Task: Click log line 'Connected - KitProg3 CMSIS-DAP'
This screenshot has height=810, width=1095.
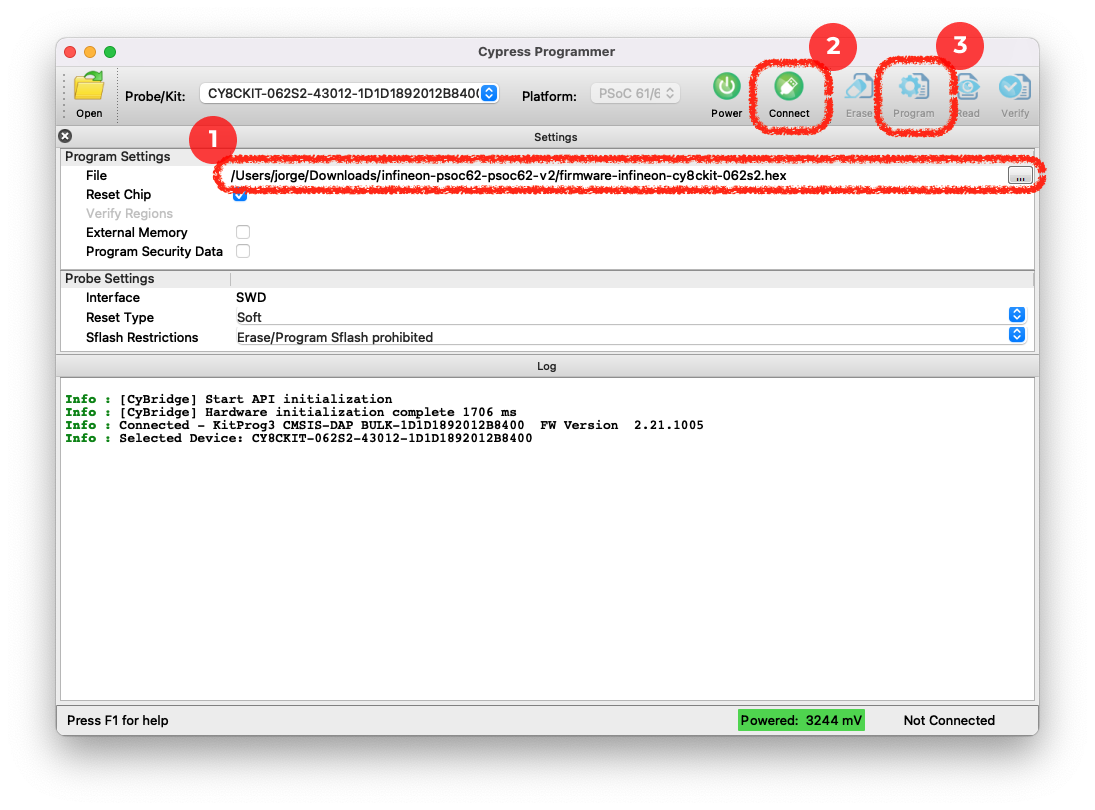Action: pos(385,425)
